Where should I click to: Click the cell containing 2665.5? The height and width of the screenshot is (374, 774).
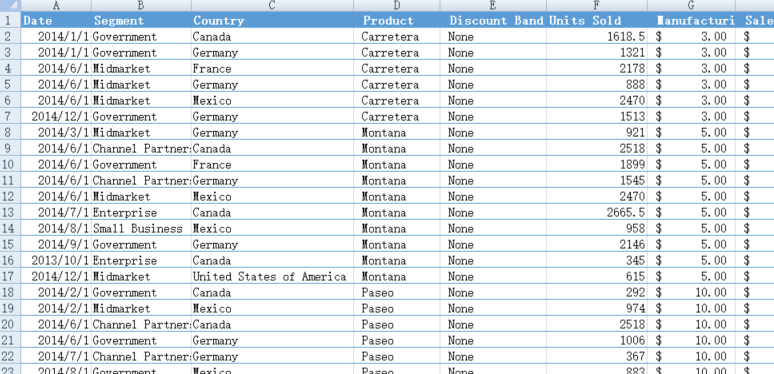coord(597,213)
